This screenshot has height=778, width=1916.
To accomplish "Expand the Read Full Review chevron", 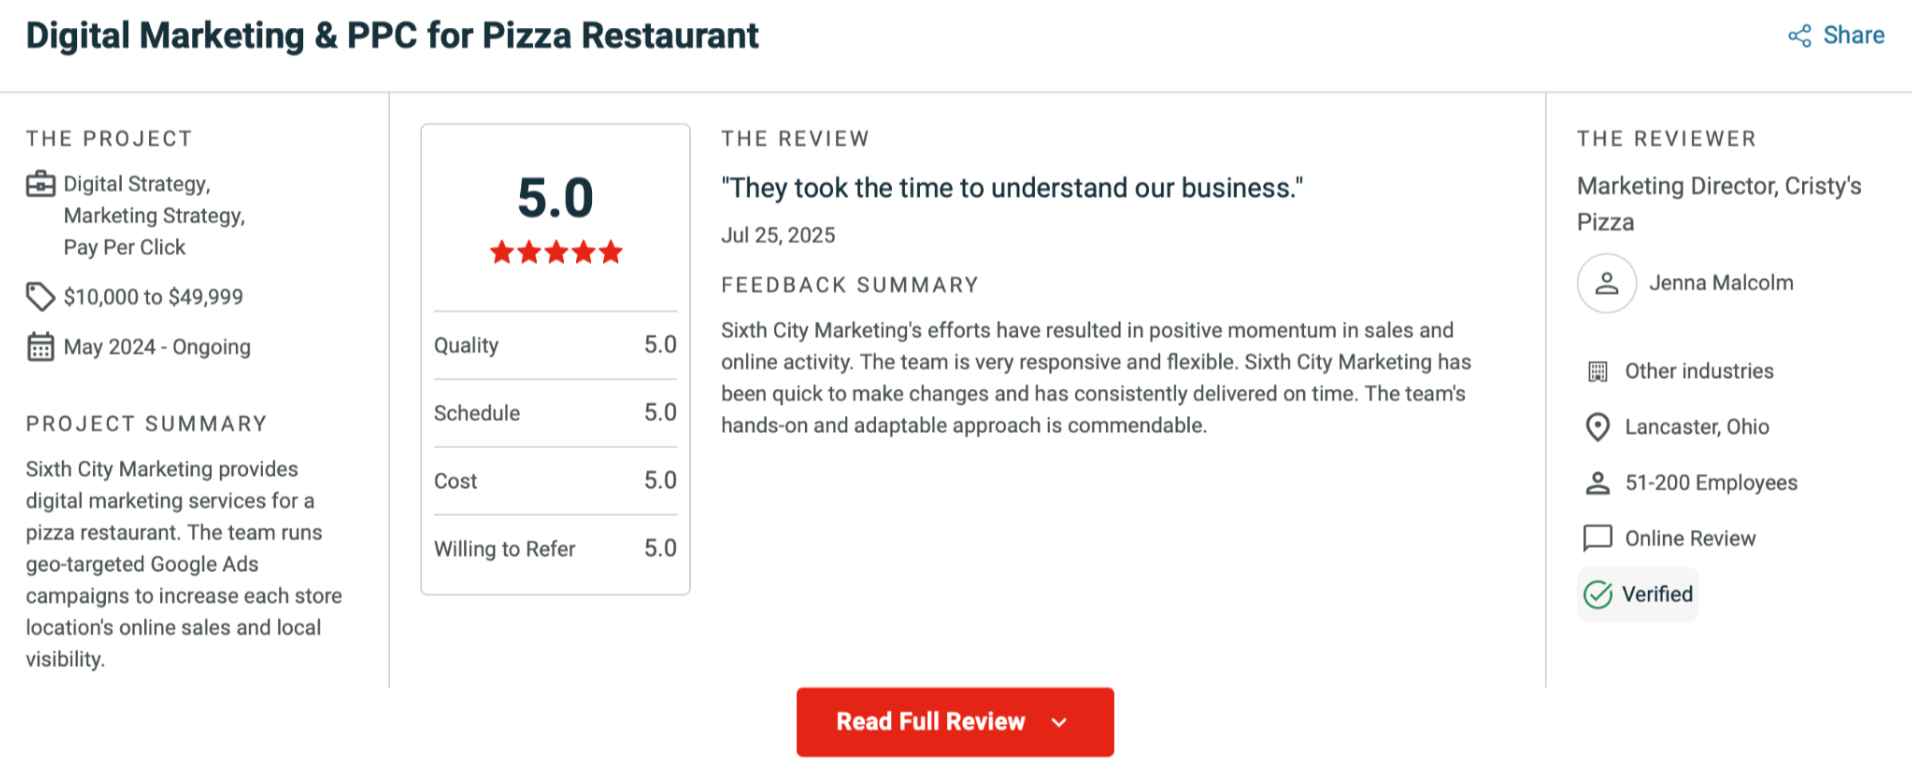I will click(1060, 722).
